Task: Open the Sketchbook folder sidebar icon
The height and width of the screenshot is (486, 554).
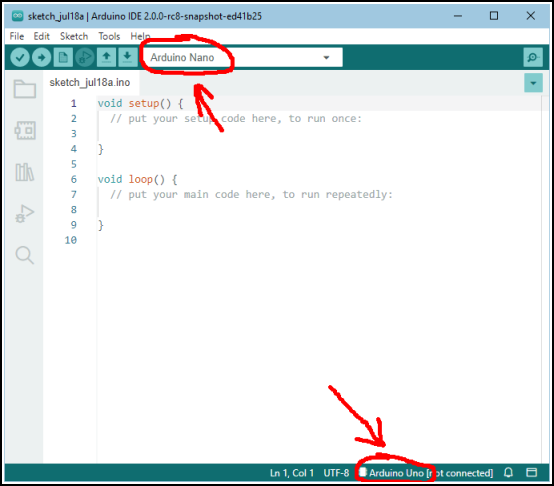Action: point(25,88)
